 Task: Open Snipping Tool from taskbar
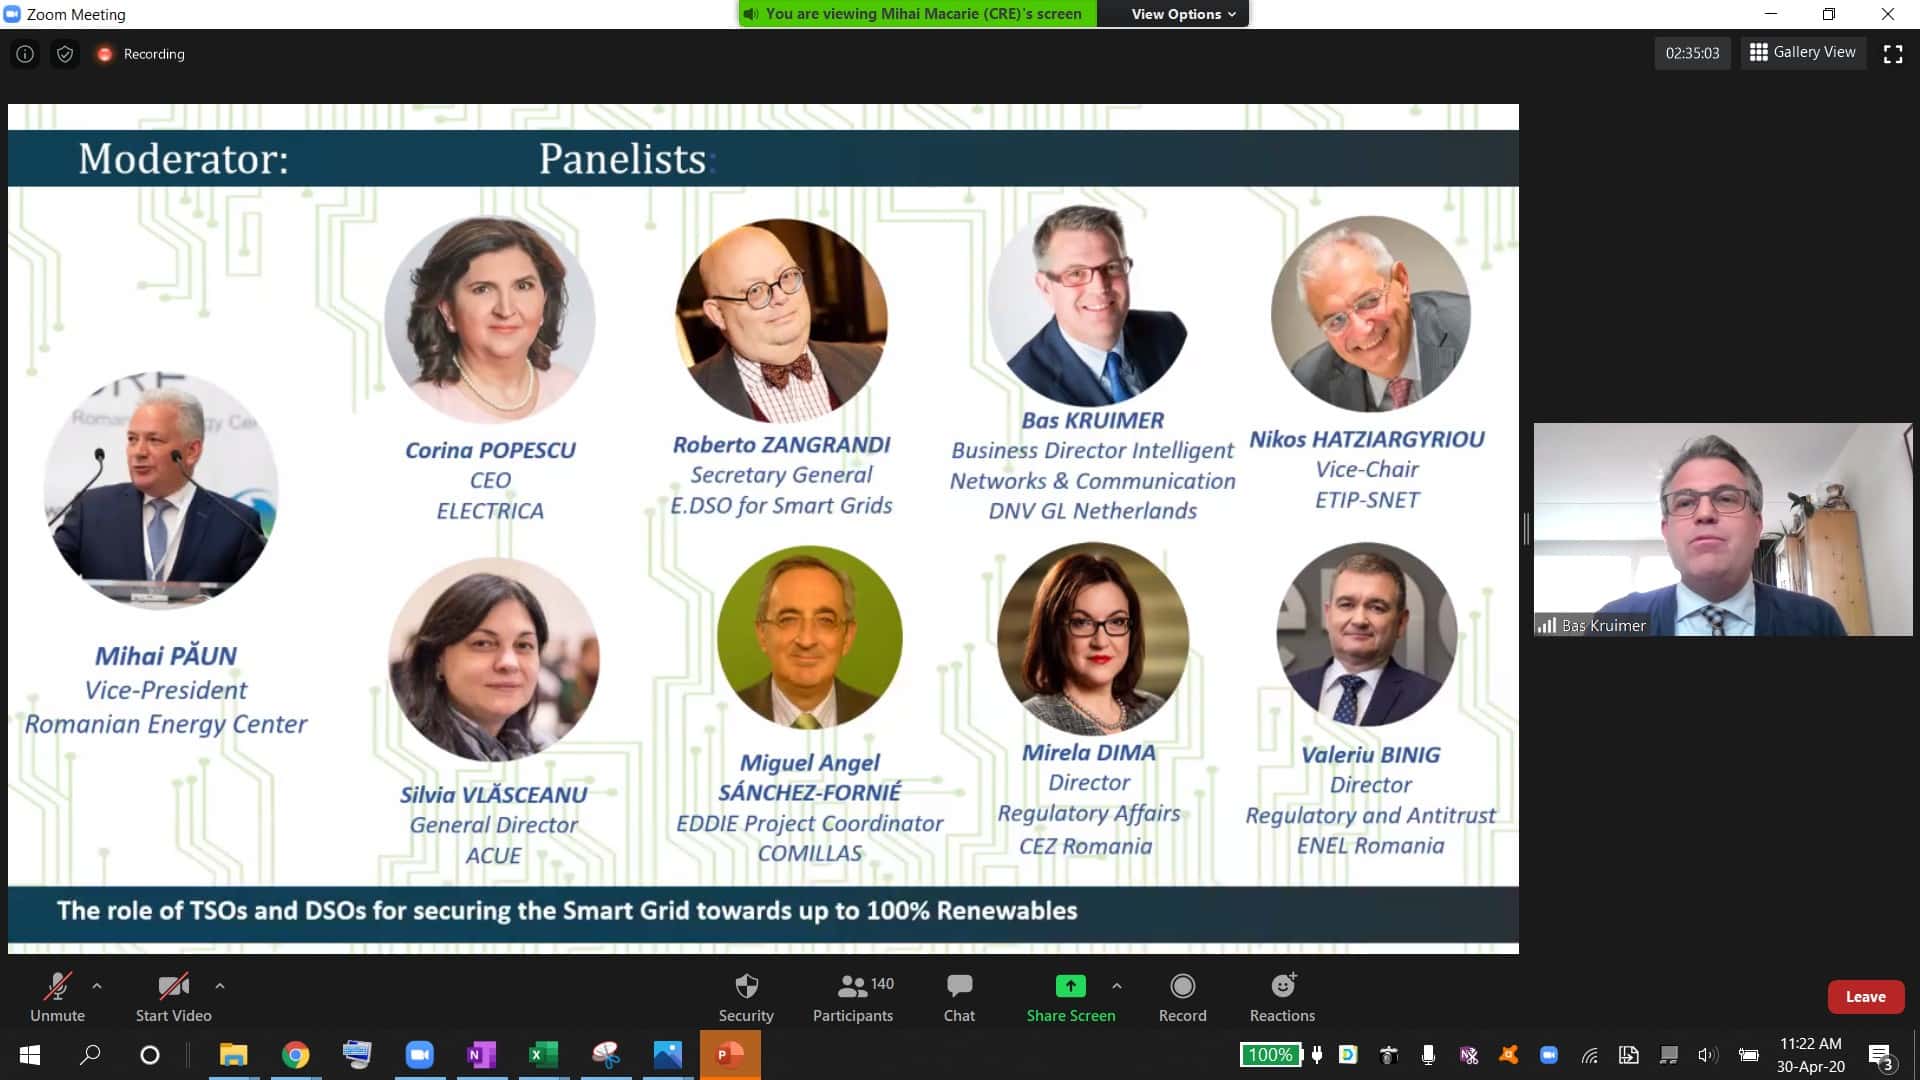pos(606,1055)
